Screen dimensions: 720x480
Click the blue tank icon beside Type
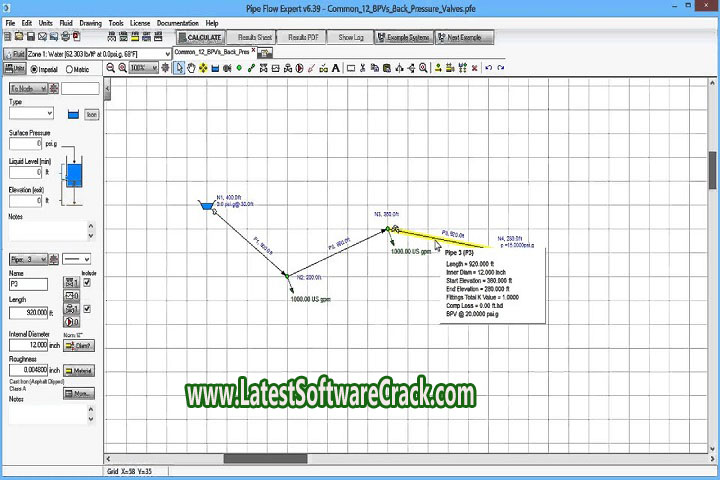73,114
